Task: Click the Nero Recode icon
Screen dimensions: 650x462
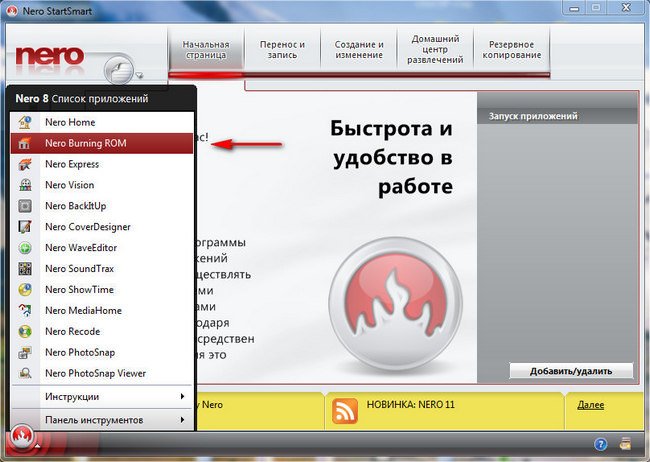Action: [x=25, y=331]
